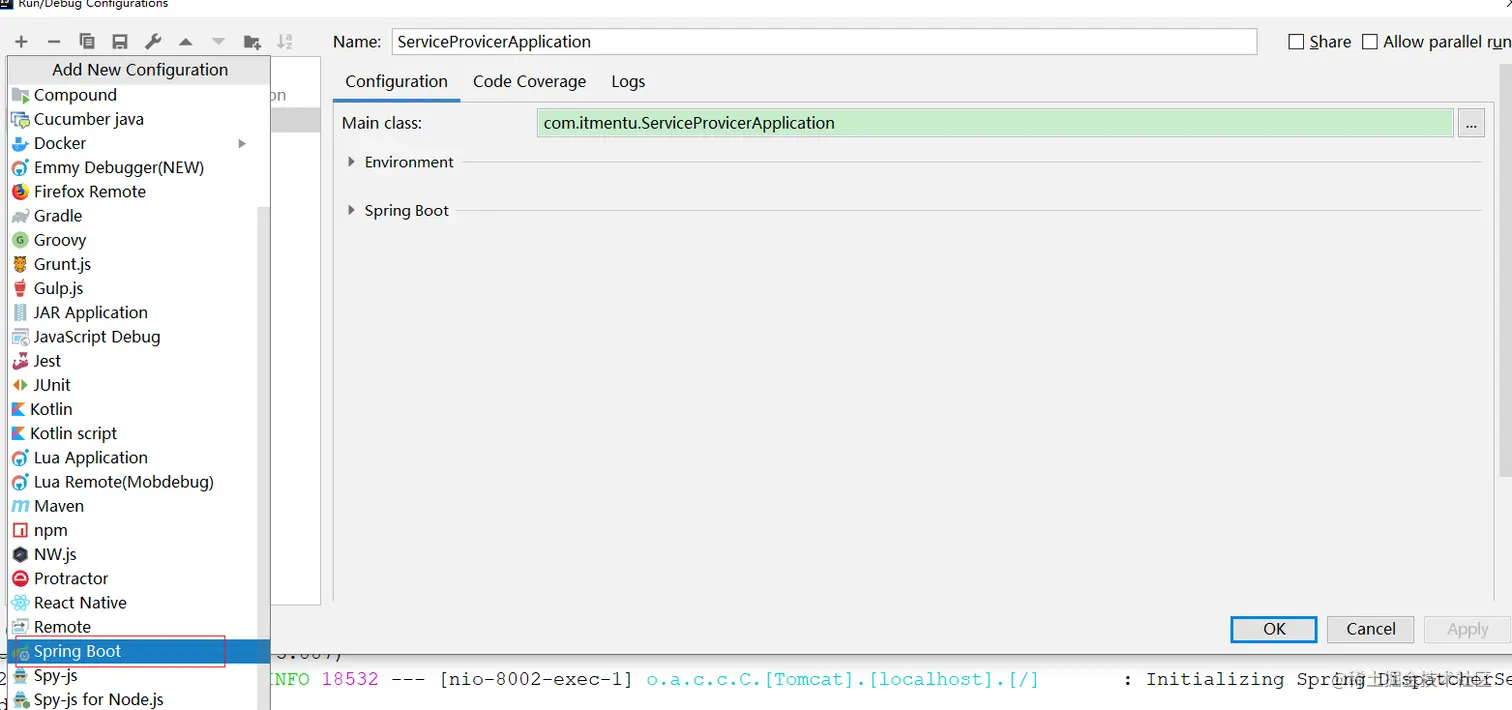
Task: Click the Move Down arrow icon
Action: click(219, 41)
